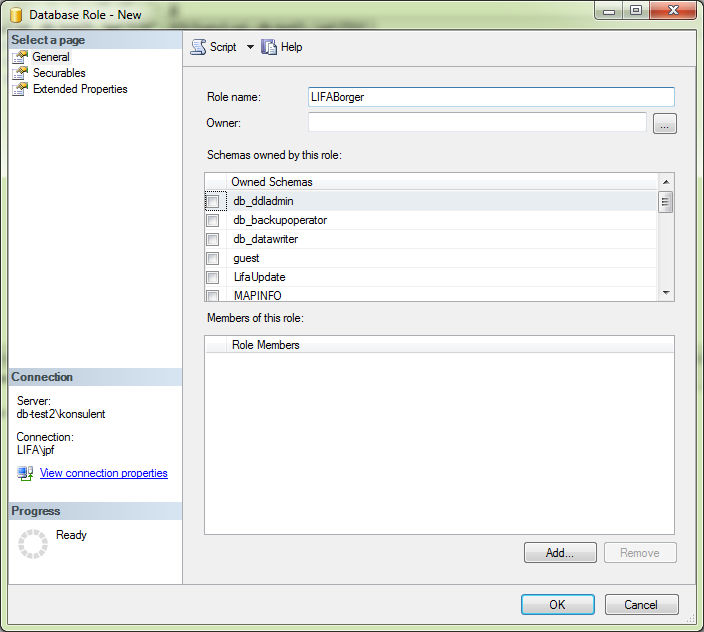This screenshot has height=632, width=704.
Task: Click the connection properties icon
Action: coord(25,473)
